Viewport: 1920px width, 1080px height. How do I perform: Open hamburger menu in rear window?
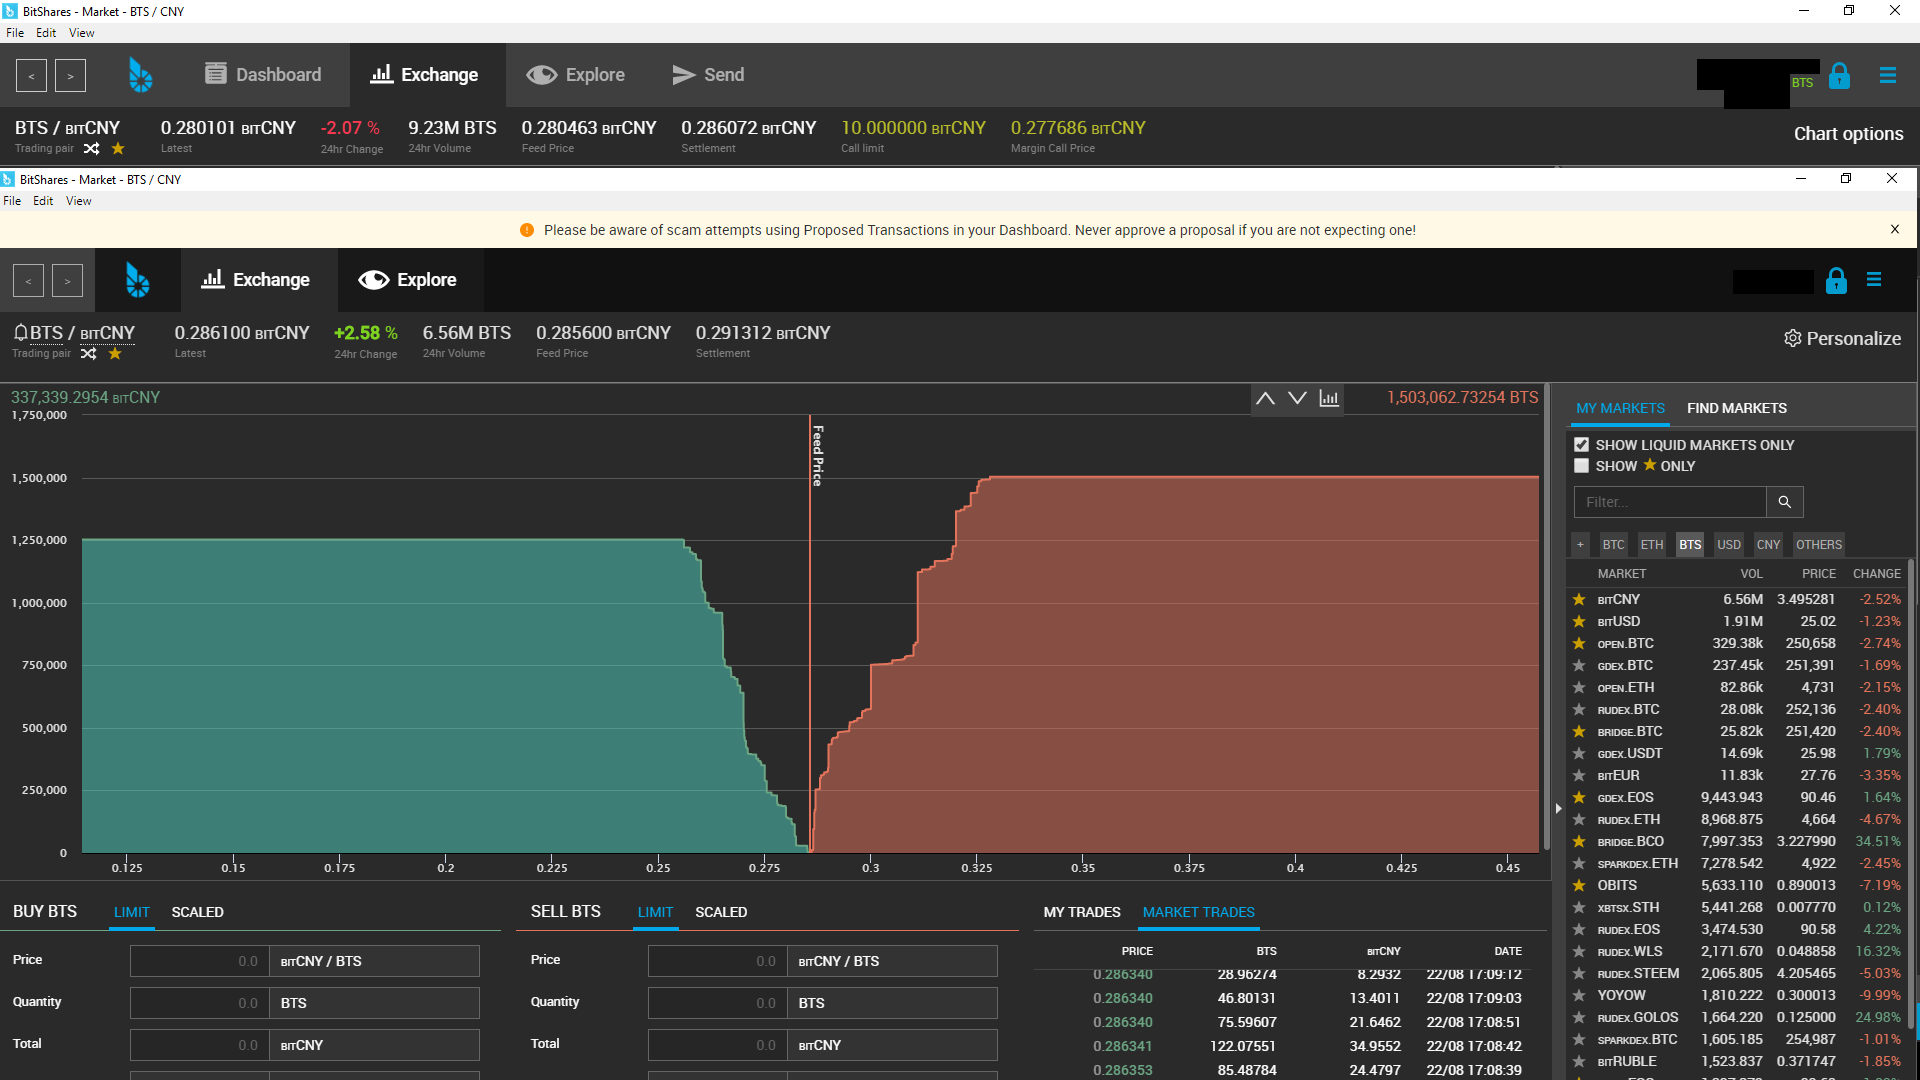coord(1888,76)
